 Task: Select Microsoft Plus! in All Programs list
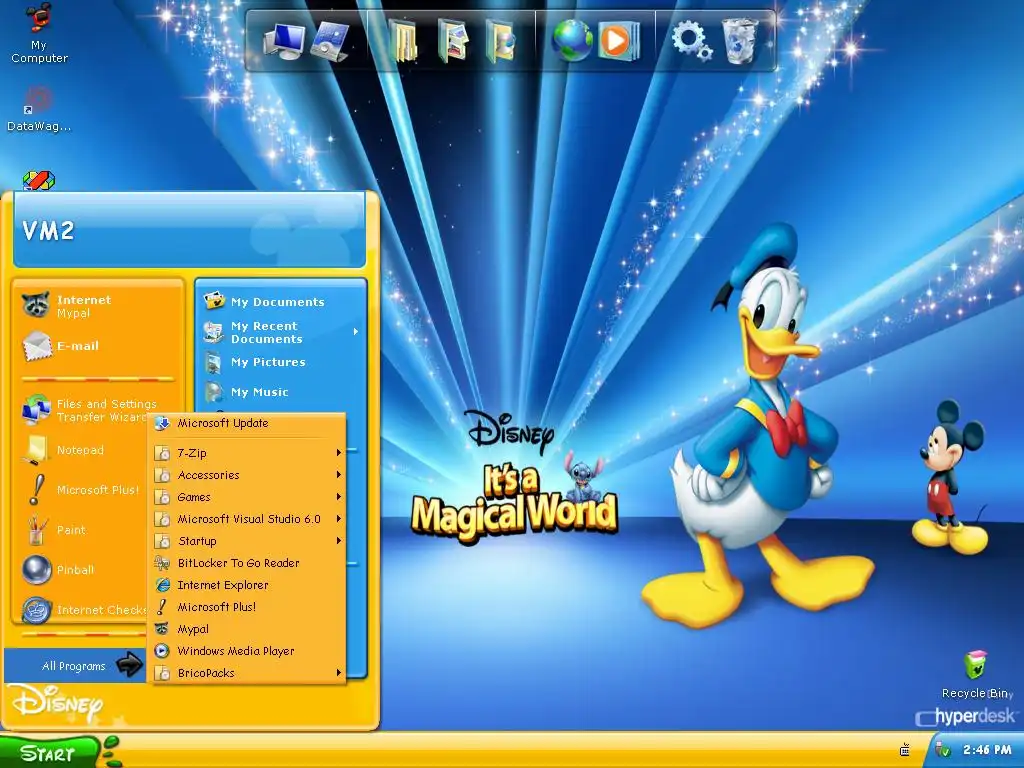click(x=248, y=607)
